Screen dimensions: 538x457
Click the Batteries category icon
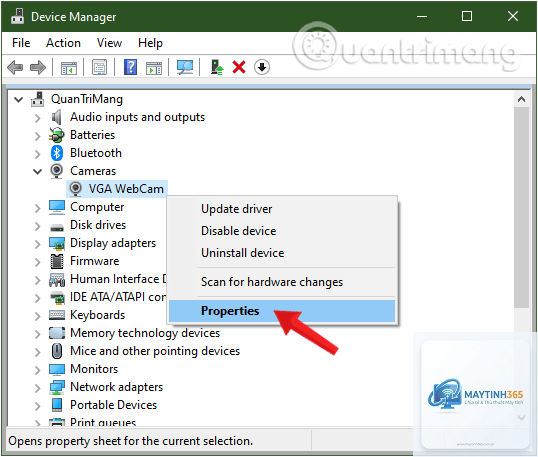[x=57, y=135]
